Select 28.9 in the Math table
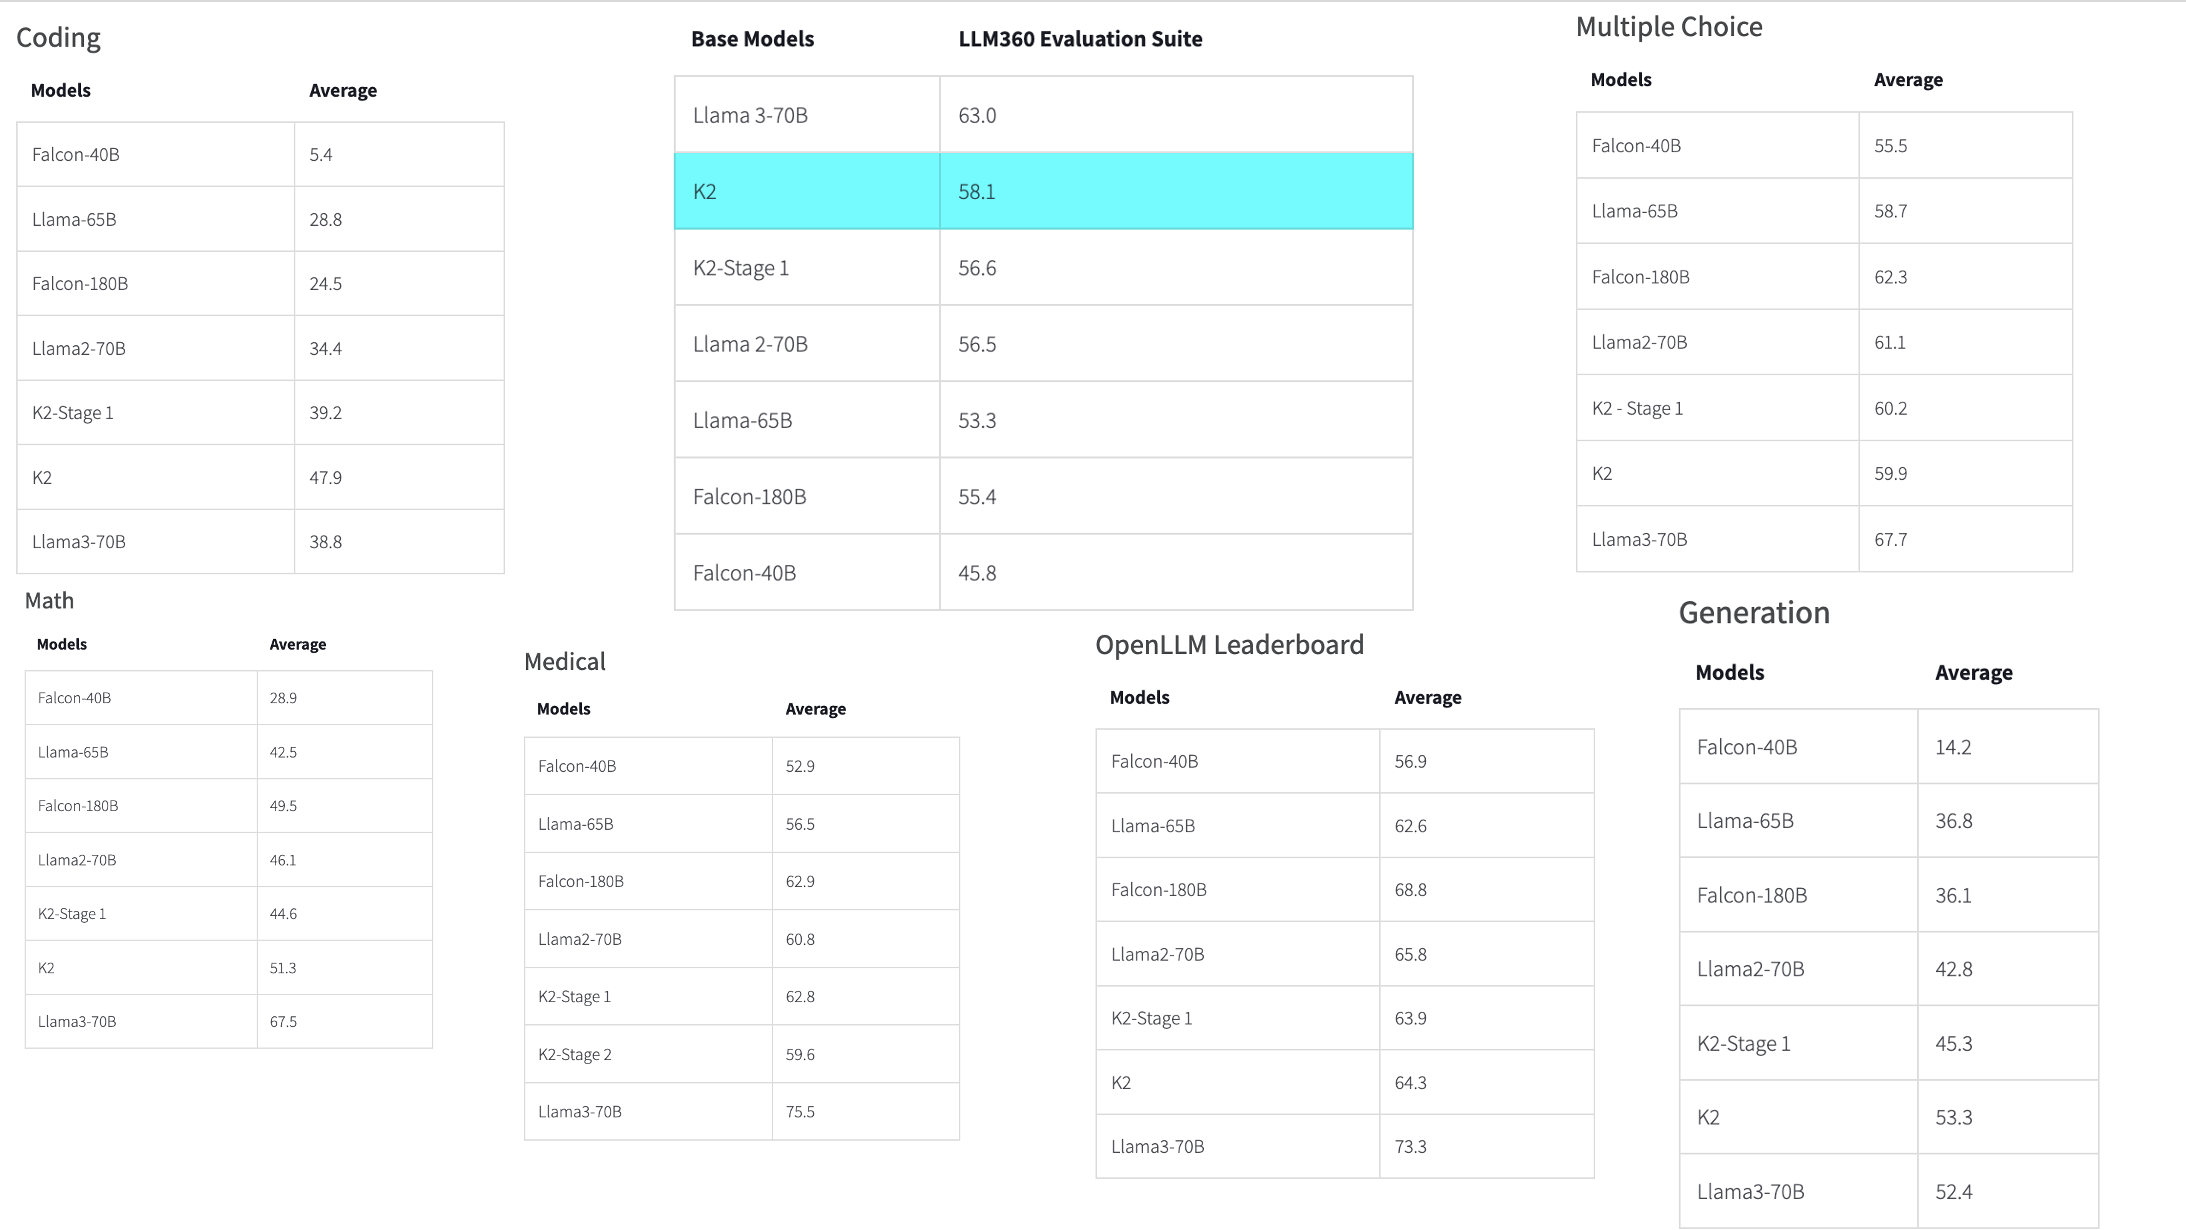2186x1230 pixels. (283, 698)
